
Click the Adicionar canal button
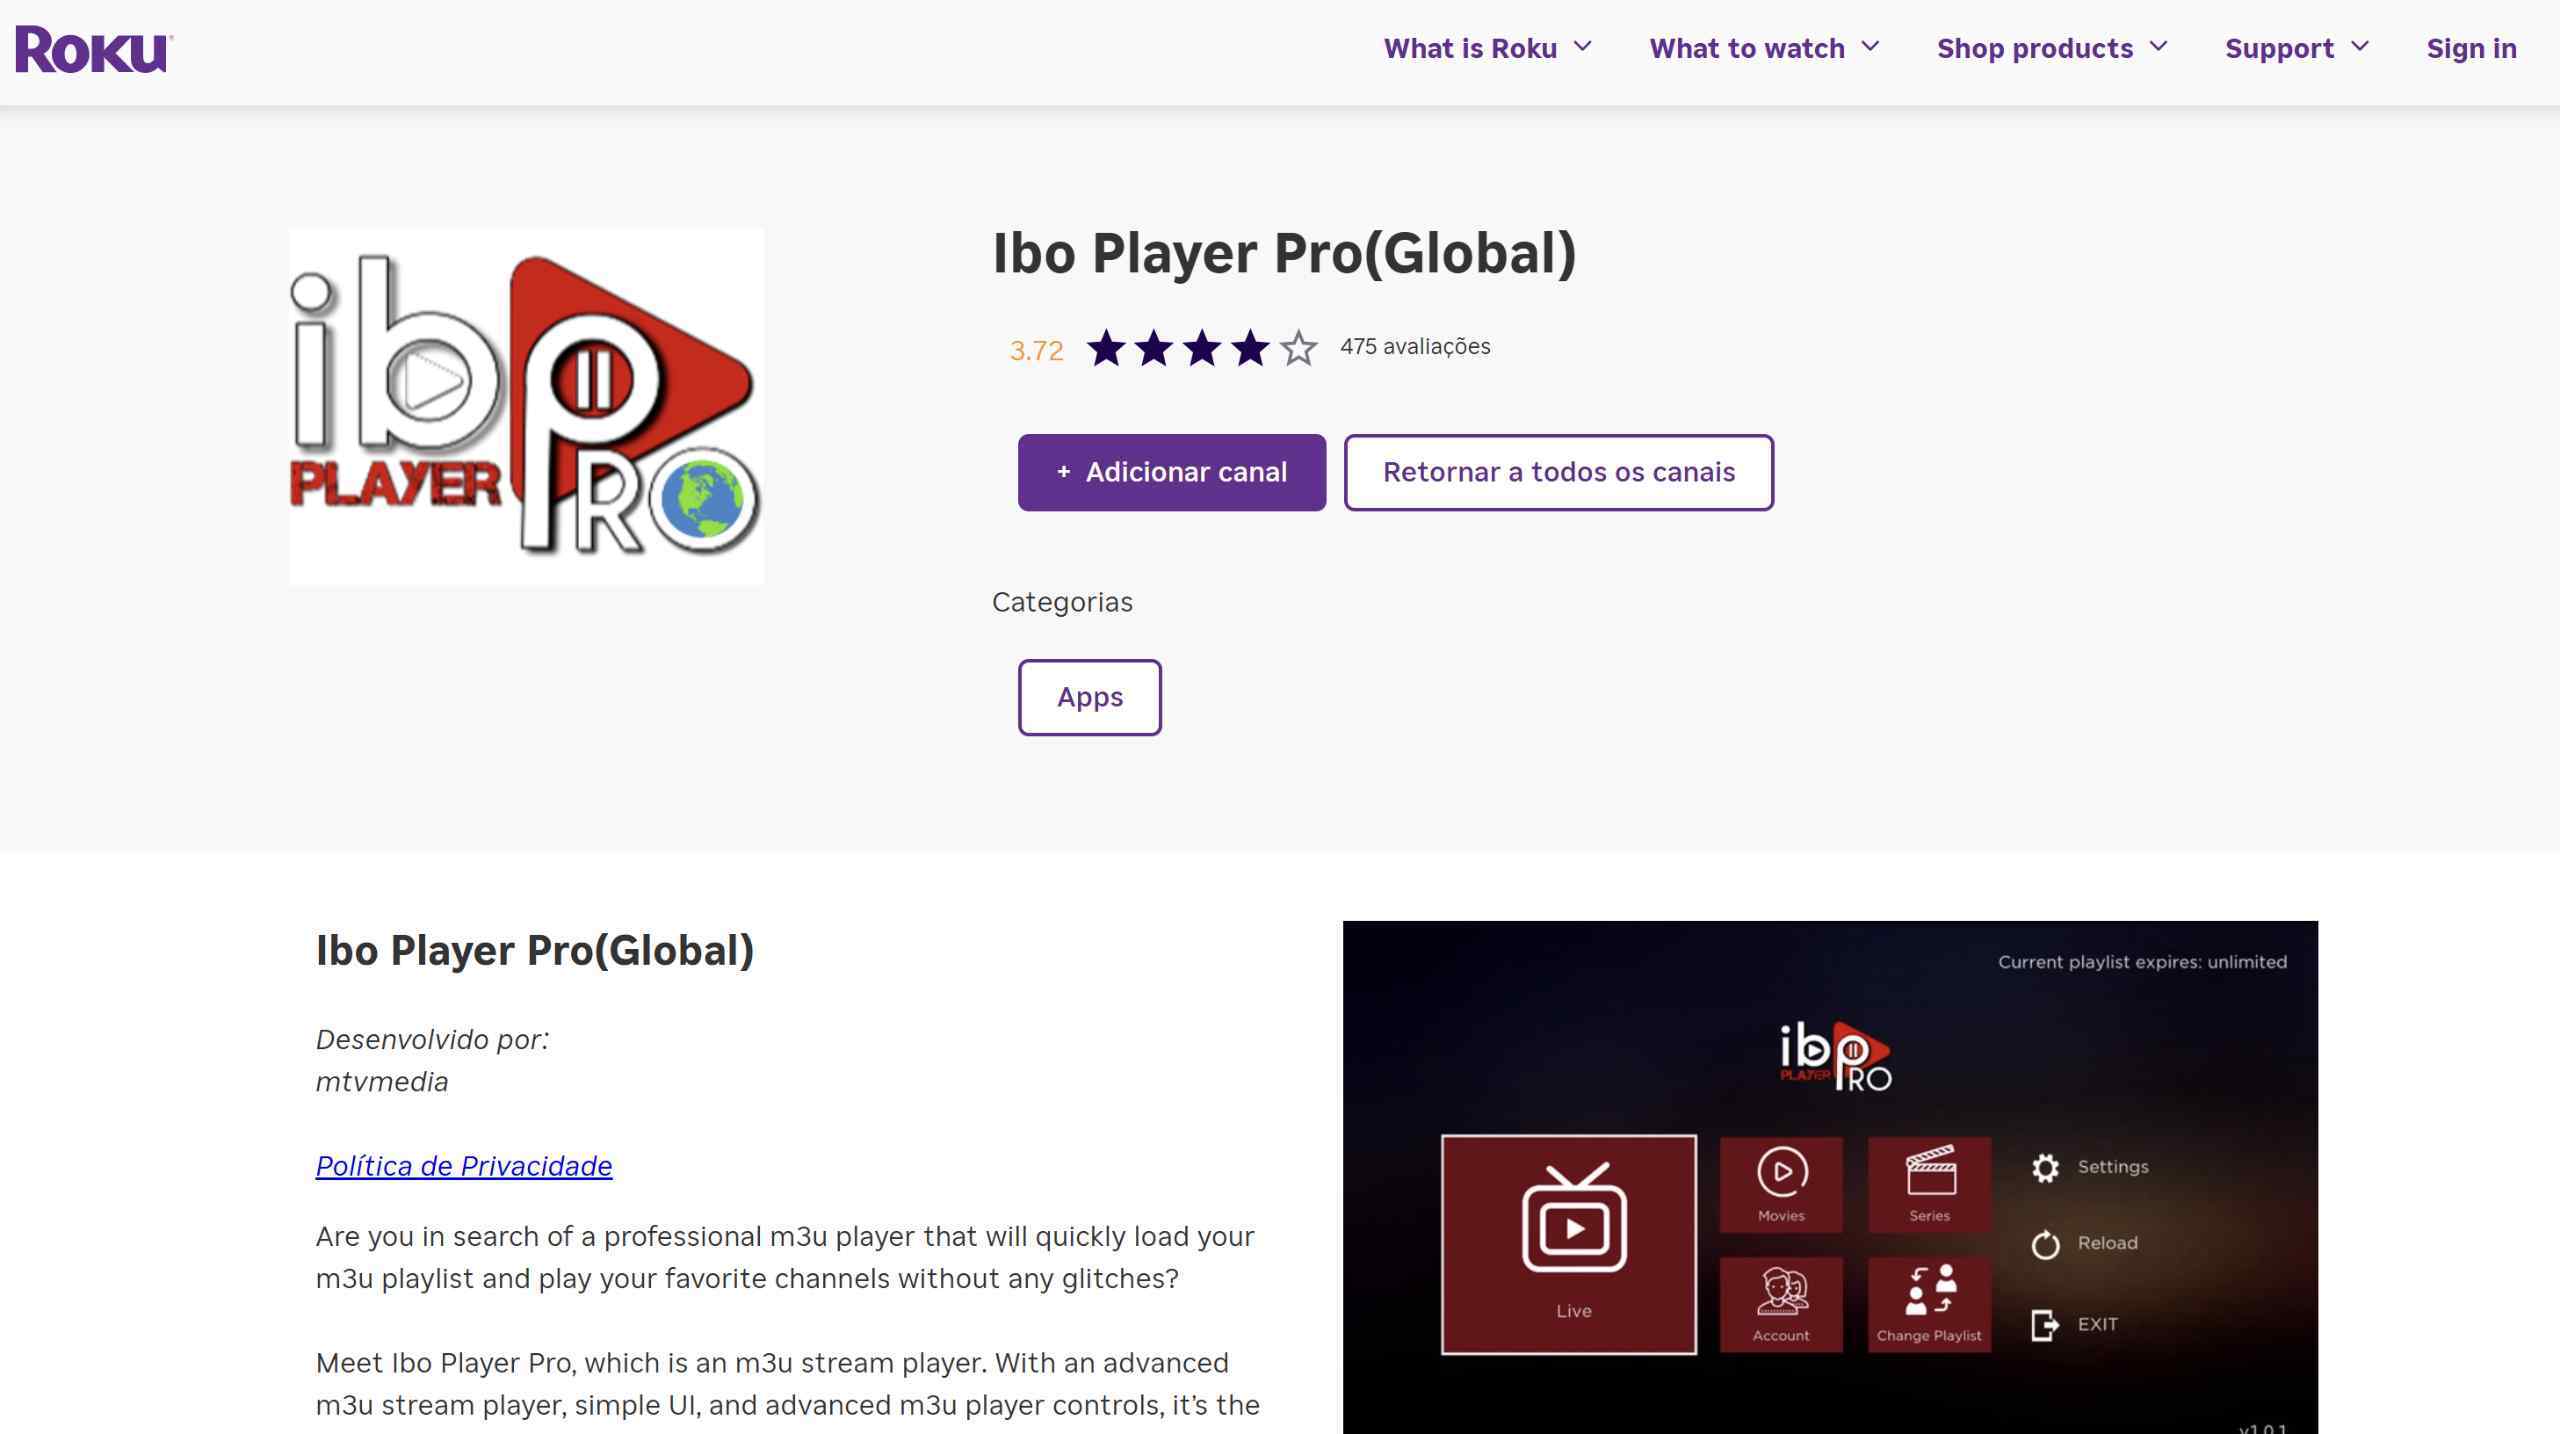point(1172,472)
